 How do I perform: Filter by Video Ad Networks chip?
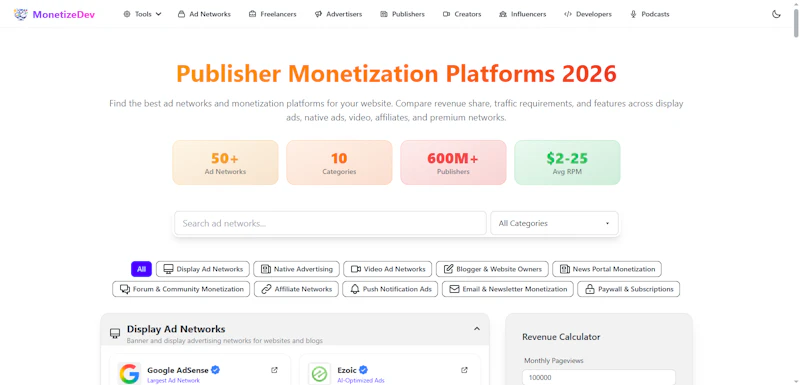click(388, 269)
